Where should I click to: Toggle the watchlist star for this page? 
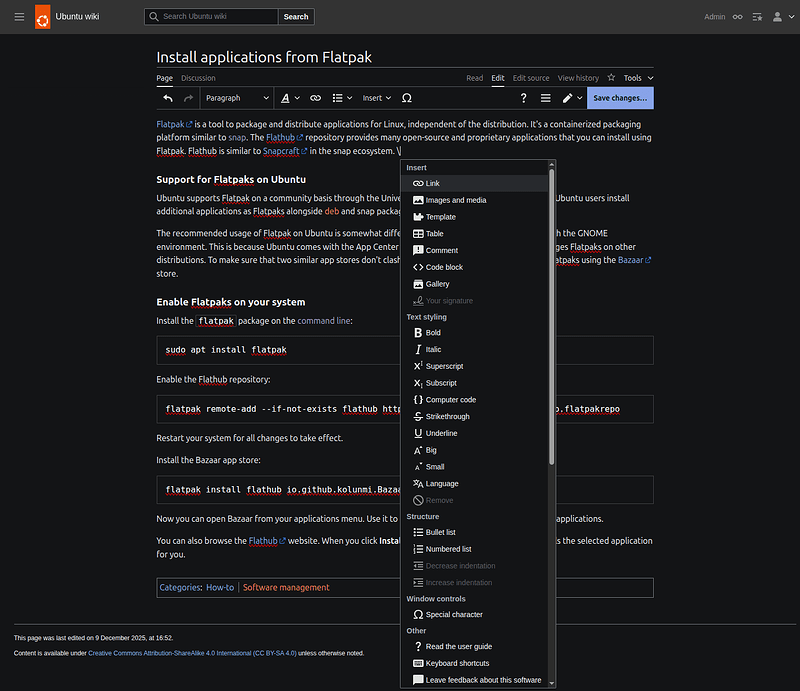pos(611,77)
